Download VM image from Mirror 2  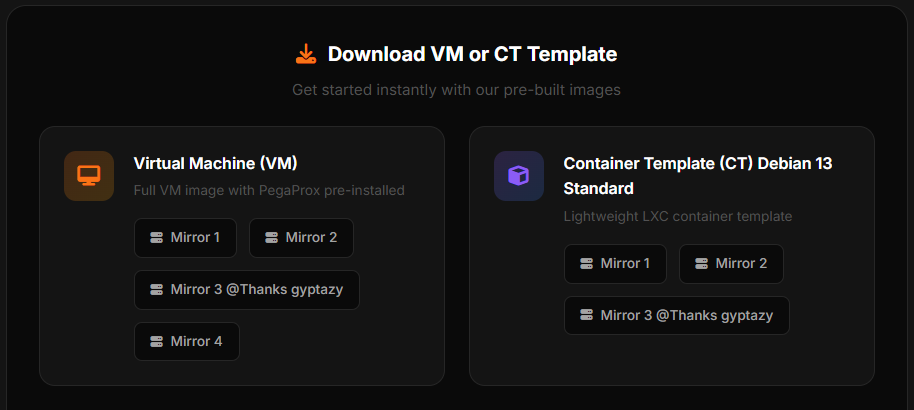pyautogui.click(x=301, y=238)
